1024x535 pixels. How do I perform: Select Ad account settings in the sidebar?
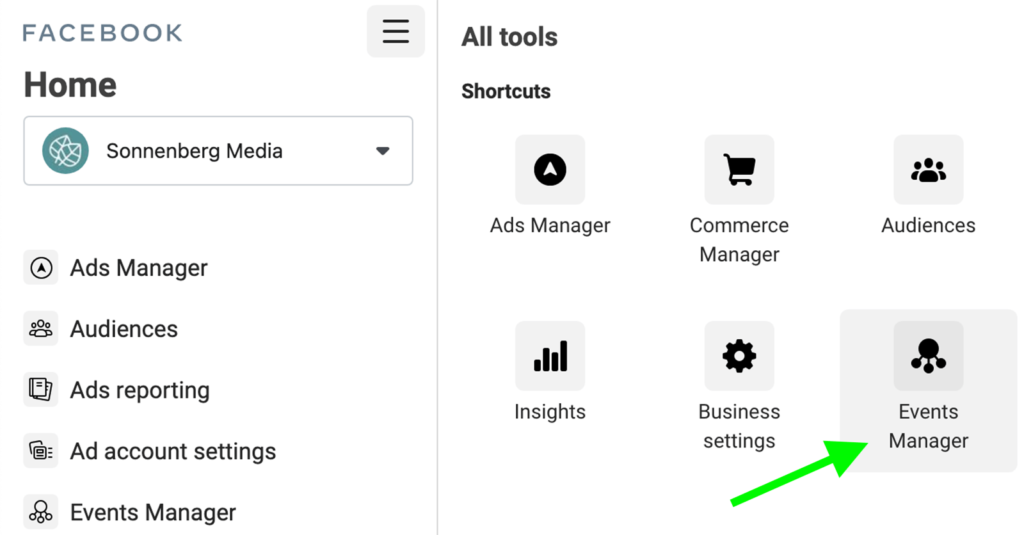point(173,451)
